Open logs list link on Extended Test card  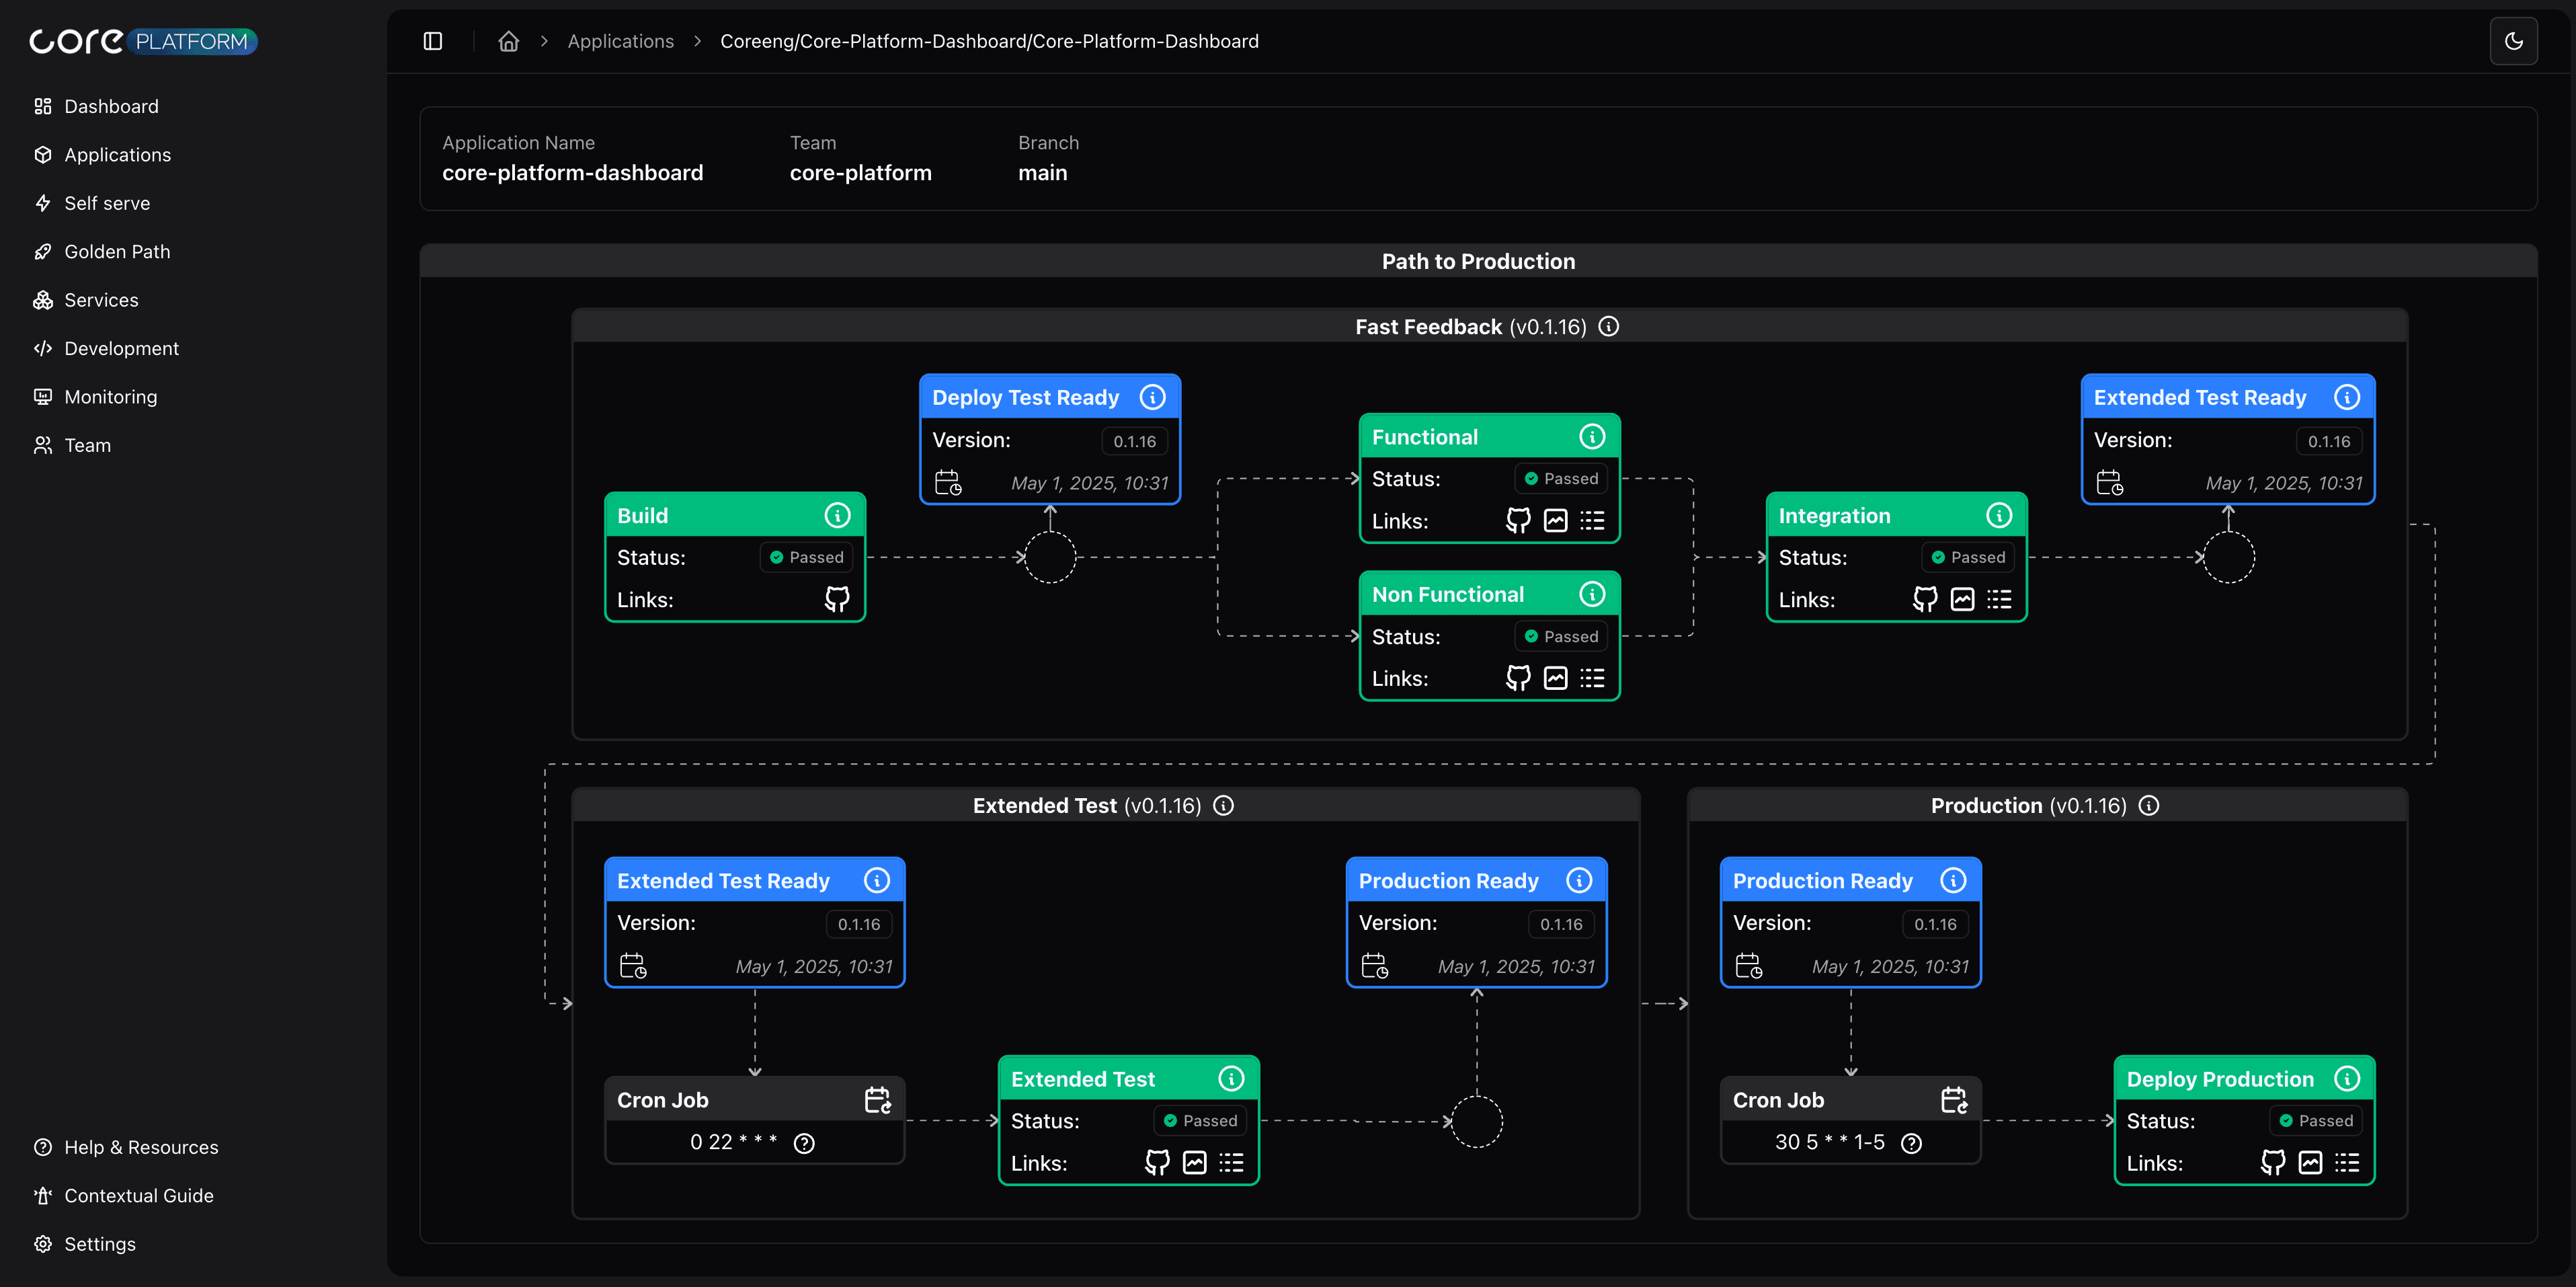pyautogui.click(x=1231, y=1162)
